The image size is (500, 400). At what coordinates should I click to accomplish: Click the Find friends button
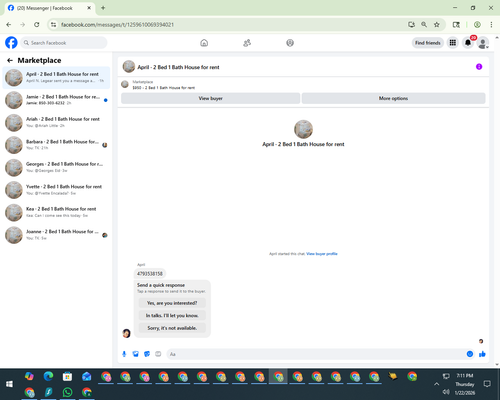click(x=428, y=43)
